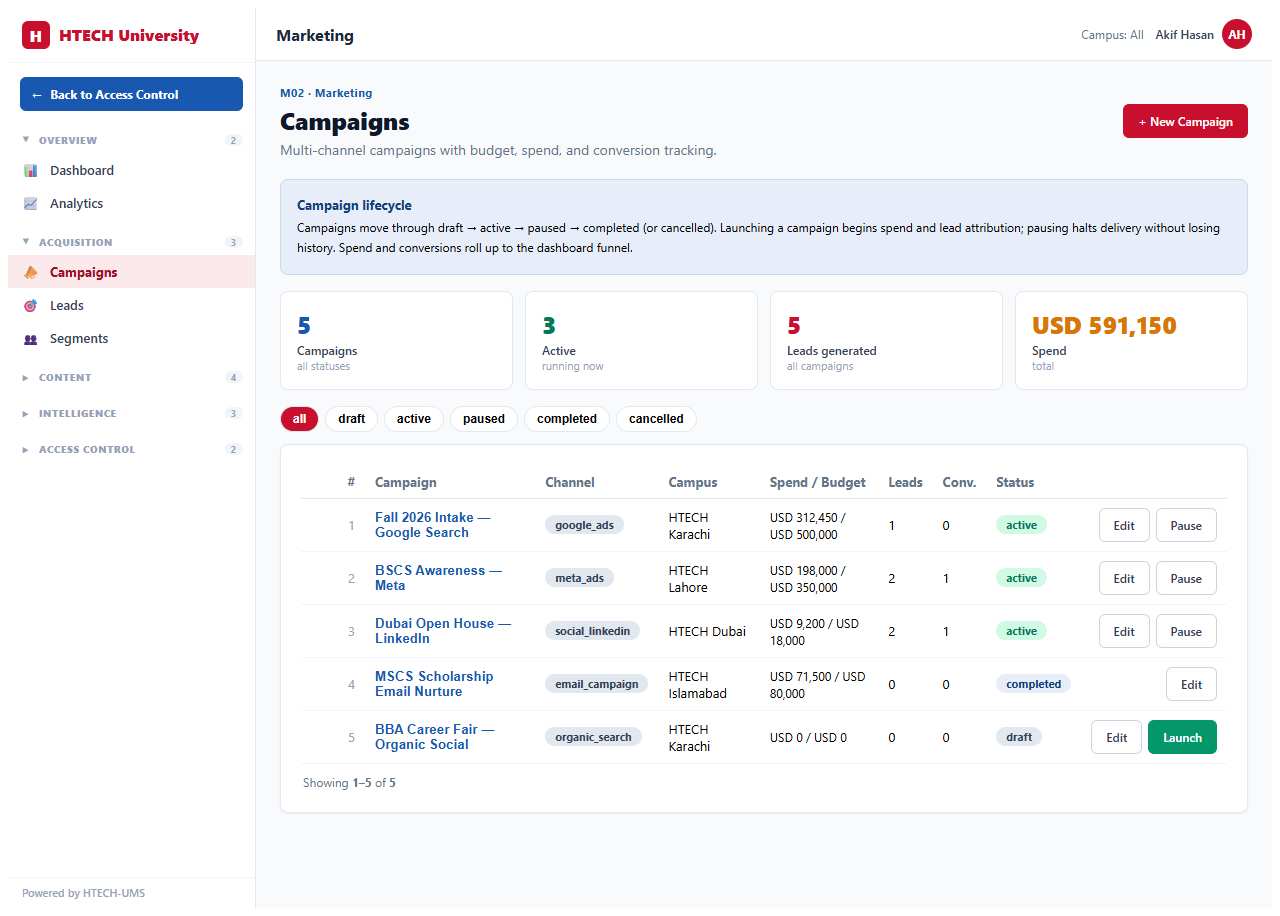
Task: Click the meta_ads channel tag
Action: point(579,578)
